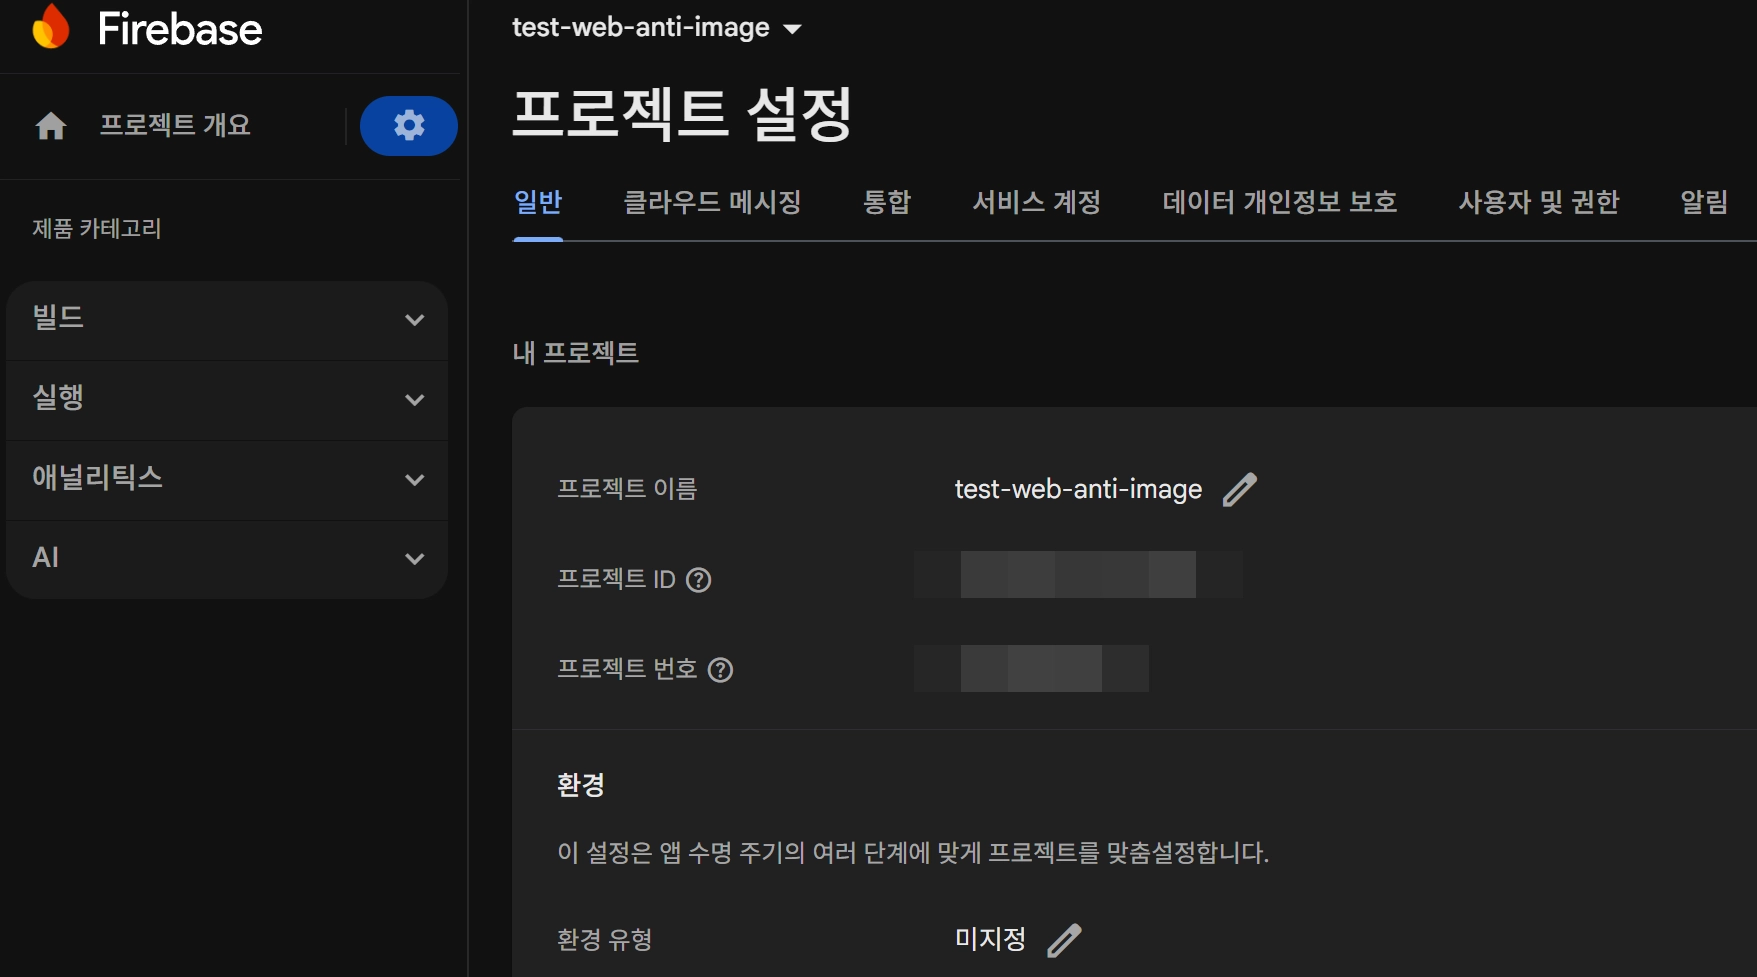Open the help icon next to 프로젝트 ID
The width and height of the screenshot is (1757, 977).
[x=699, y=580]
